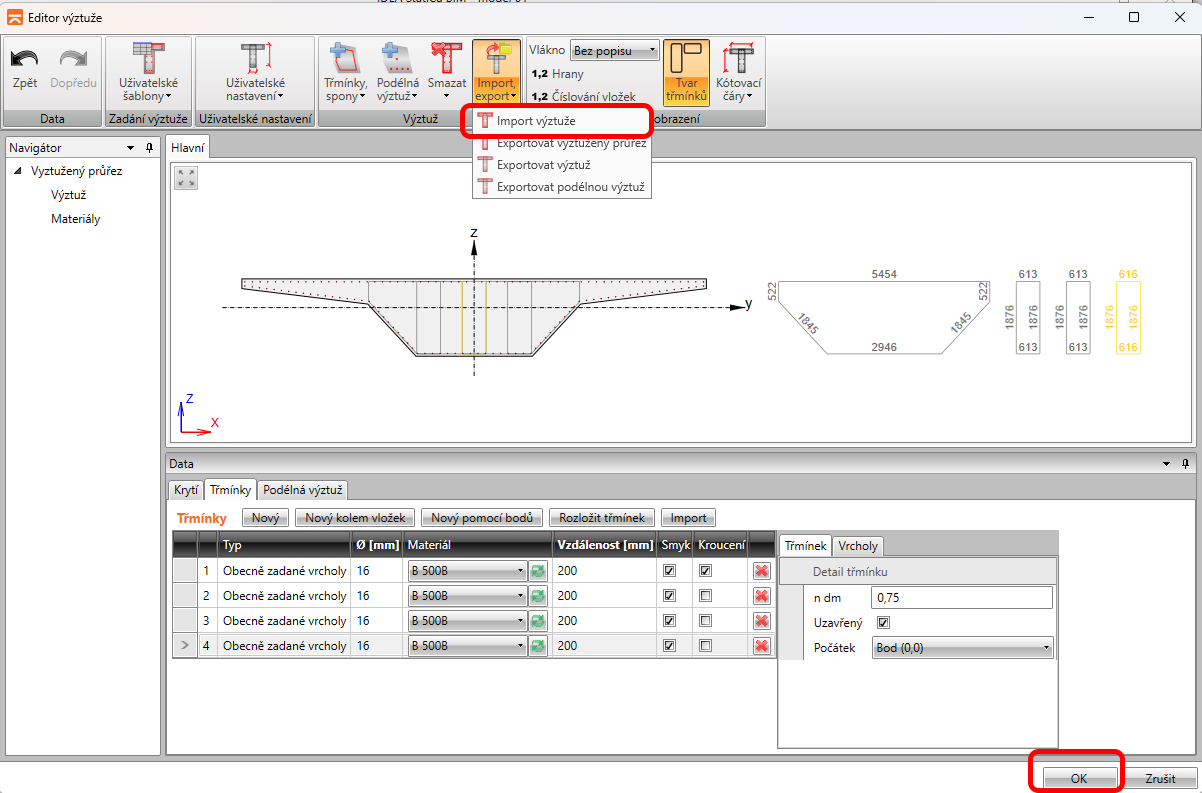Toggle Kroucení checkbox for stirrup 2
The image size is (1202, 793).
pos(706,596)
